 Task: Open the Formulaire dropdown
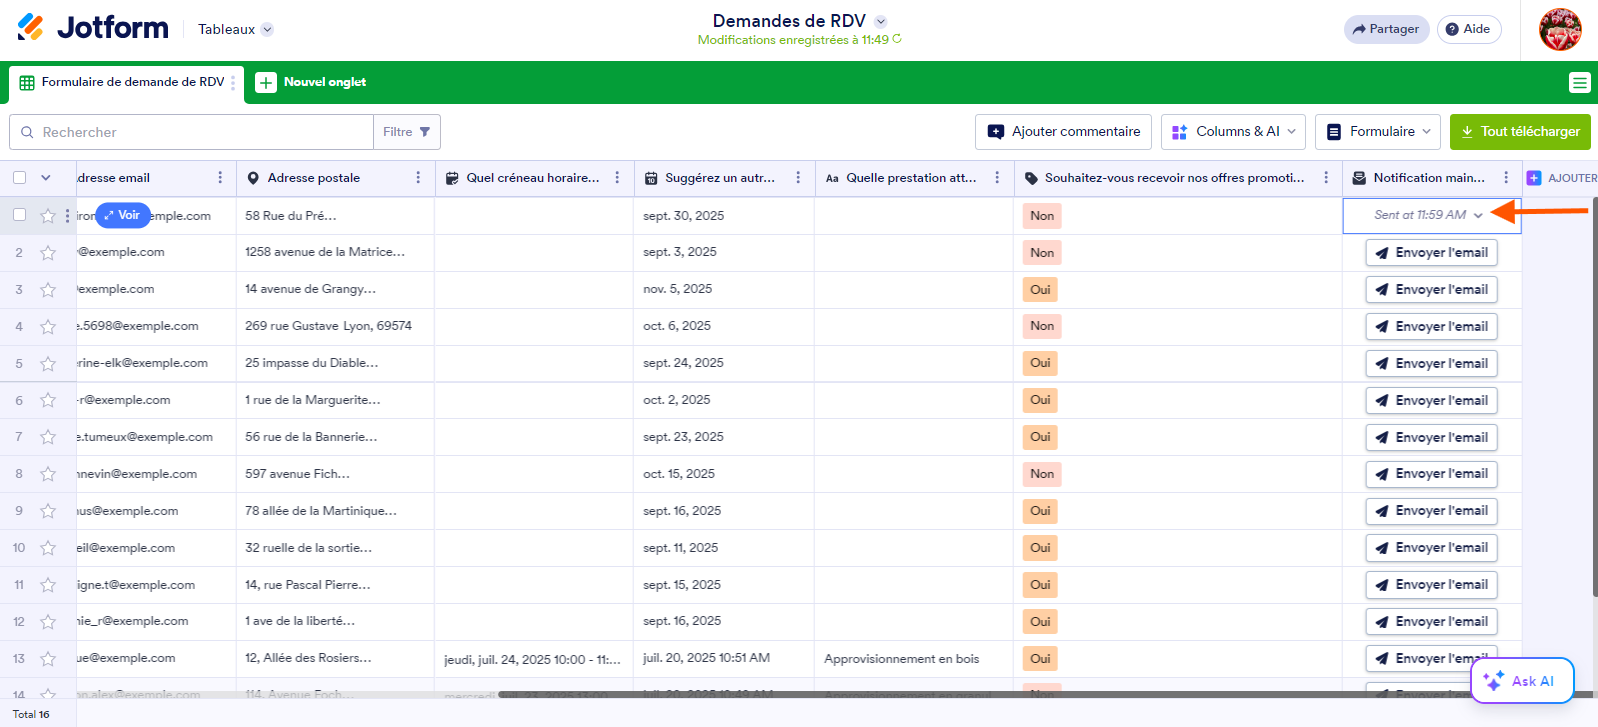(x=1377, y=132)
